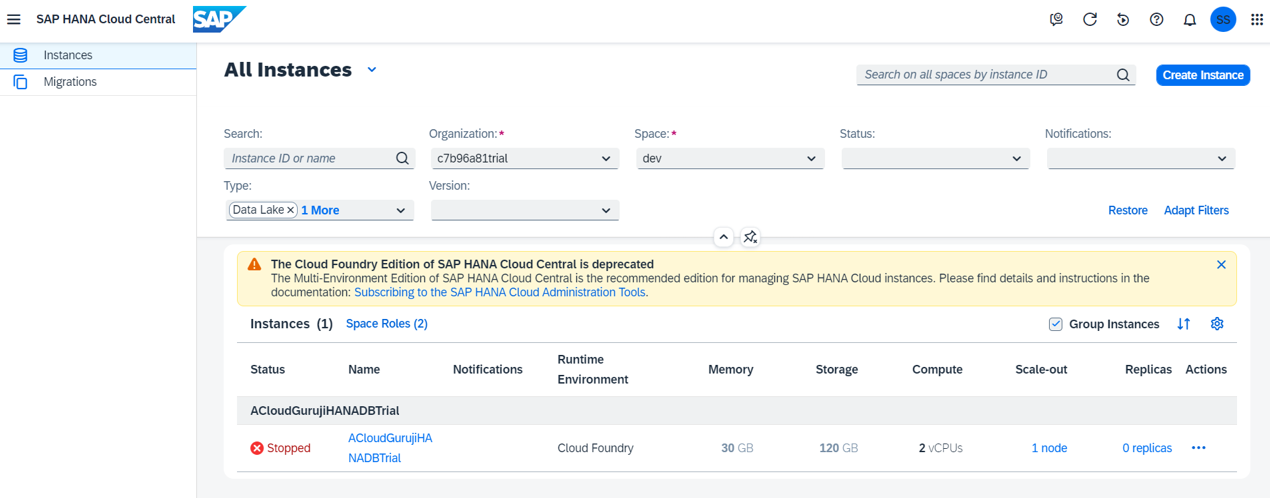The image size is (1270, 498).
Task: Remove the Data Lake type filter token
Action: pyautogui.click(x=291, y=210)
